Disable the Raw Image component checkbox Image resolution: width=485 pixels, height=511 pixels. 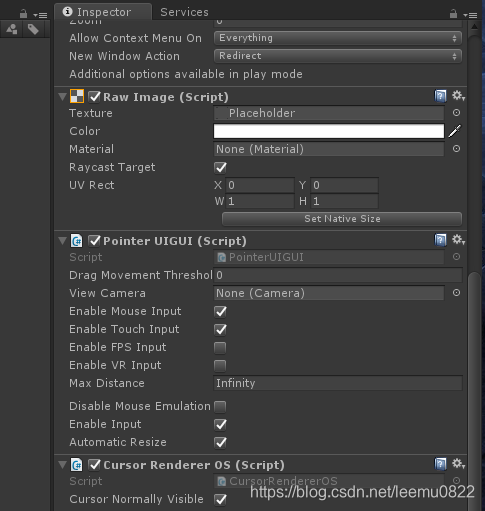(x=94, y=97)
